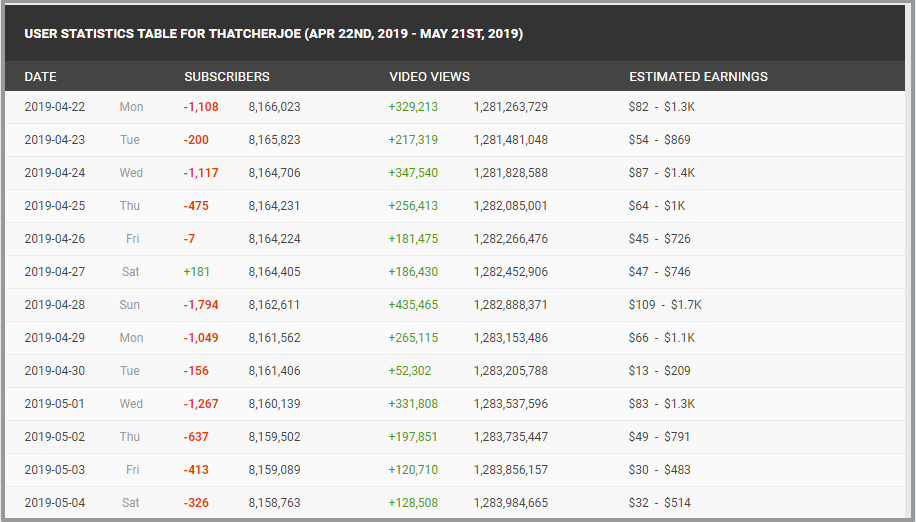The width and height of the screenshot is (916, 522).
Task: Click total views 1,283,984,665
Action: [x=511, y=503]
